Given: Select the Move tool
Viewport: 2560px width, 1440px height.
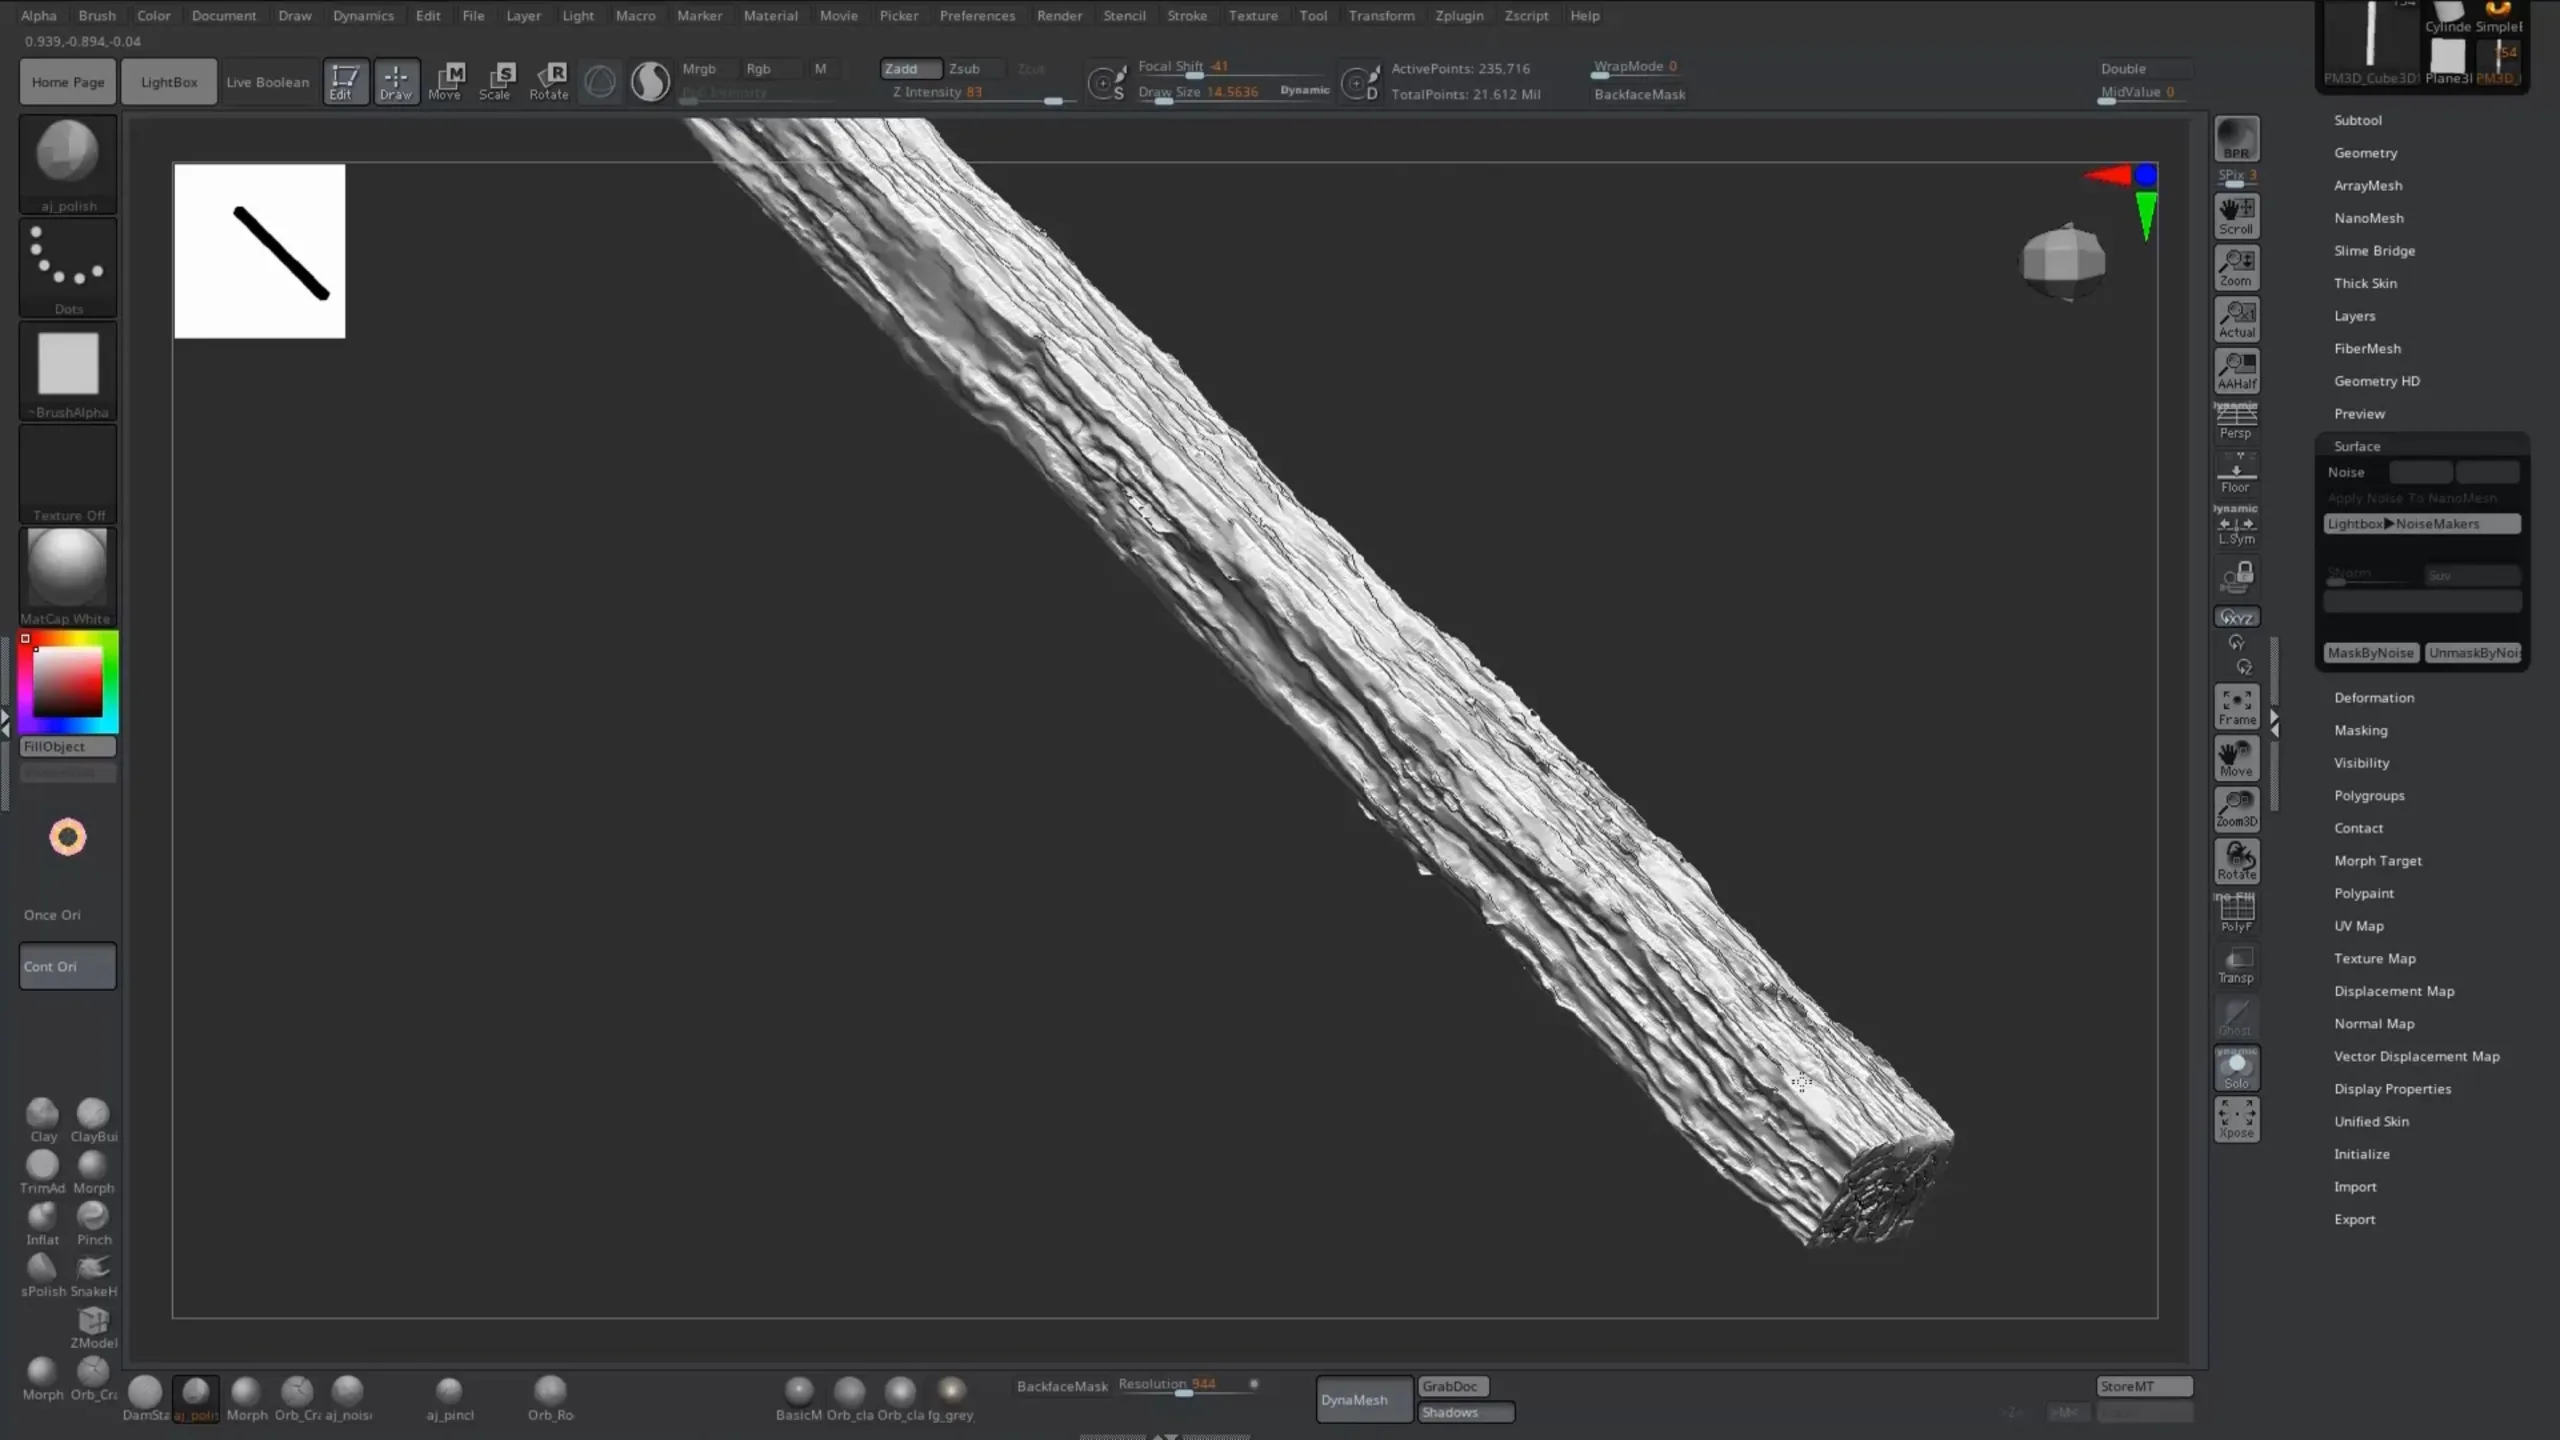Looking at the screenshot, I should pos(445,79).
